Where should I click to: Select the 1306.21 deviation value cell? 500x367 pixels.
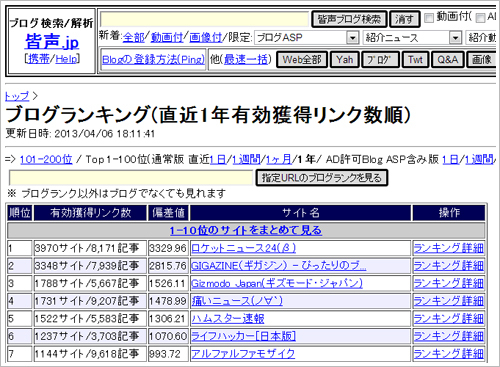coord(168,319)
